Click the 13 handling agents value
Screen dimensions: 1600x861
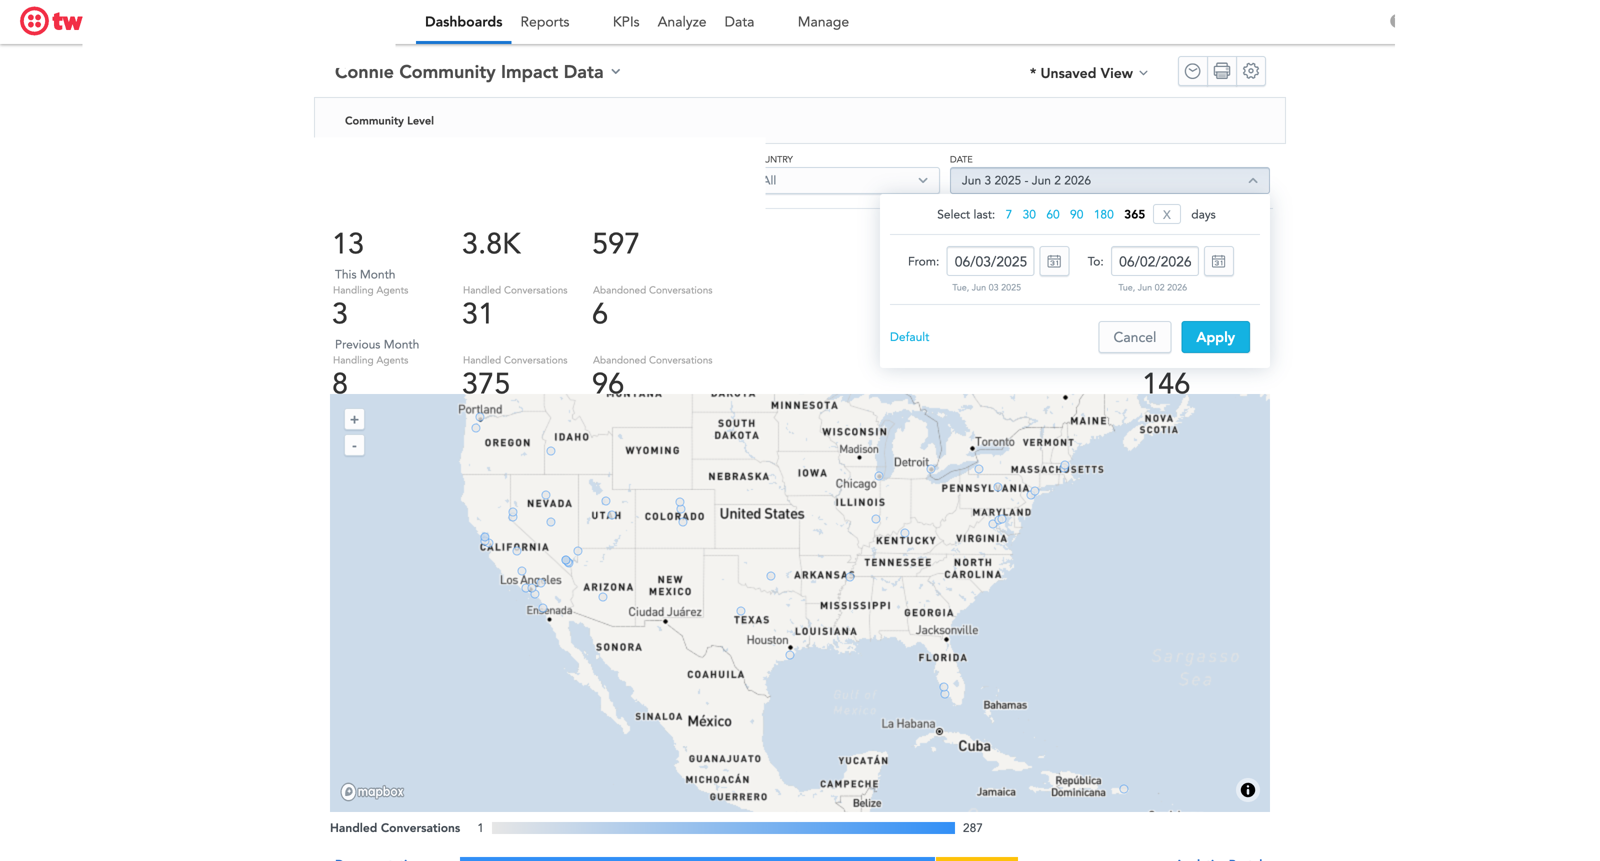(x=348, y=244)
